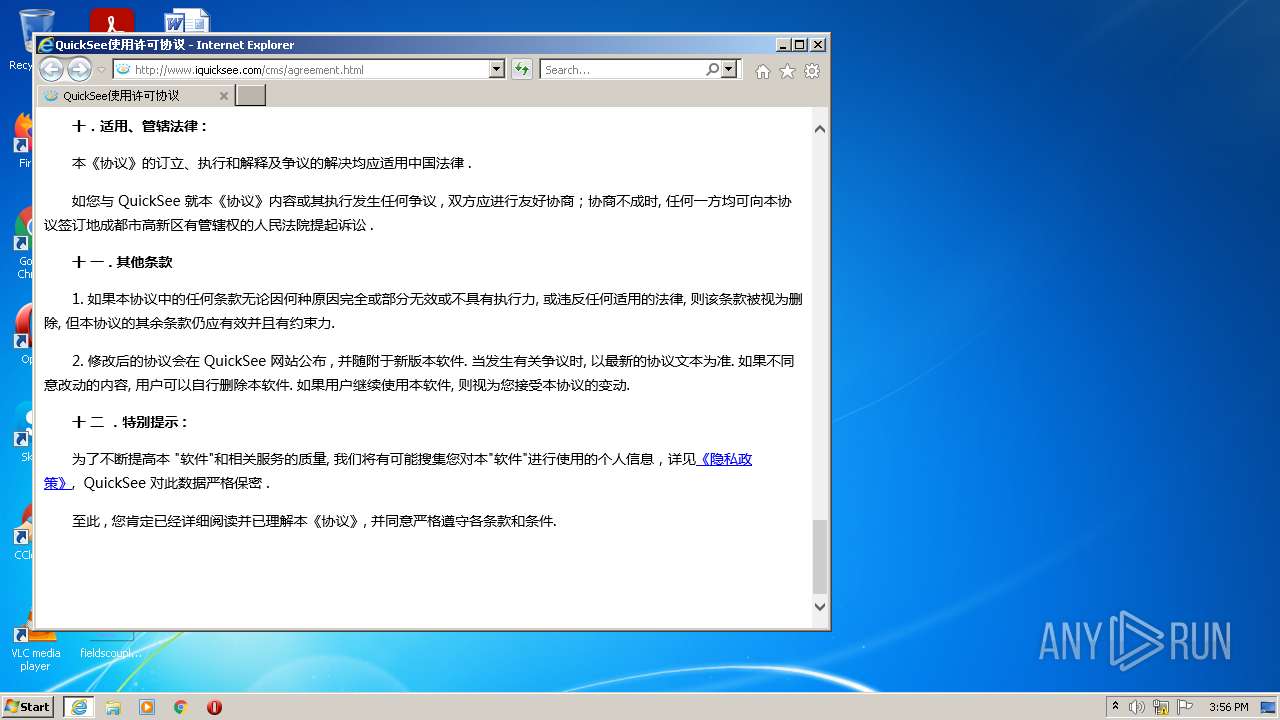Open the Chrome taskbar icon

click(181, 706)
